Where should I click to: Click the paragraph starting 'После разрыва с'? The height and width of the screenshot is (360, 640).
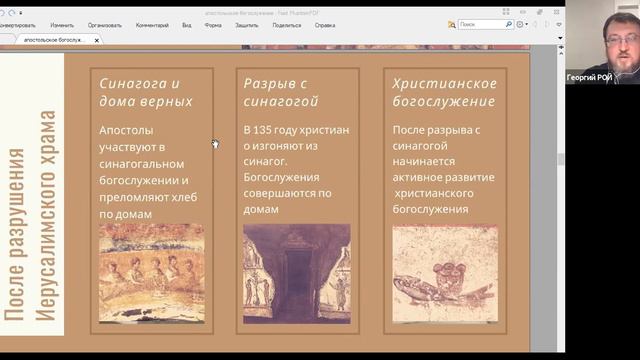click(444, 169)
